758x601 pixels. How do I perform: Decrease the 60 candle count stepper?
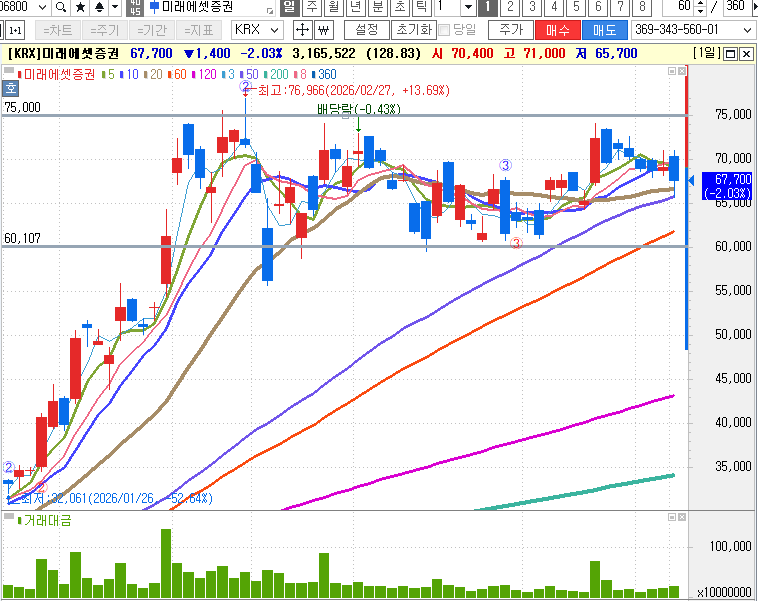click(x=700, y=11)
